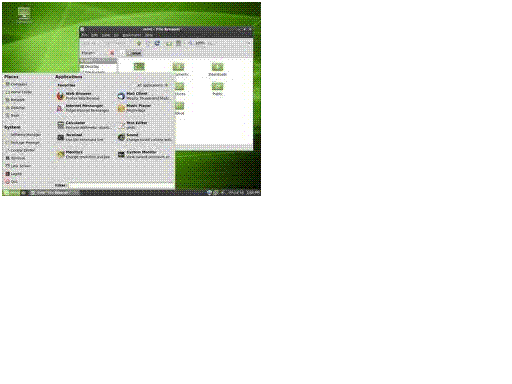This screenshot has width=512, height=384.
Task: Close the Places sidebar pane
Action: [112, 53]
